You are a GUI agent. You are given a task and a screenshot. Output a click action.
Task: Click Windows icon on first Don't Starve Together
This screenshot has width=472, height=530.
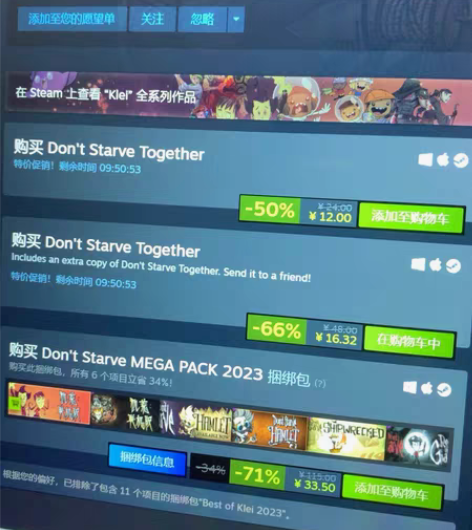(x=425, y=160)
